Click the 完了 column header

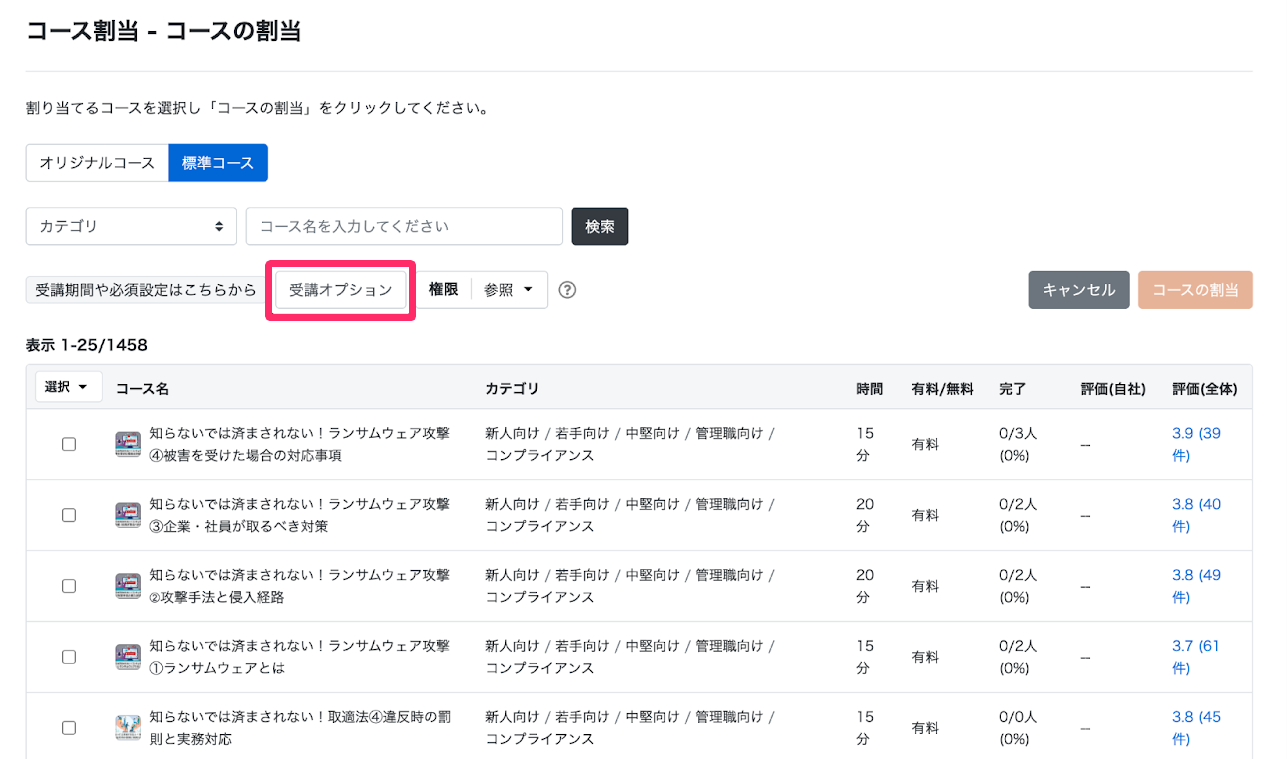coord(1013,388)
